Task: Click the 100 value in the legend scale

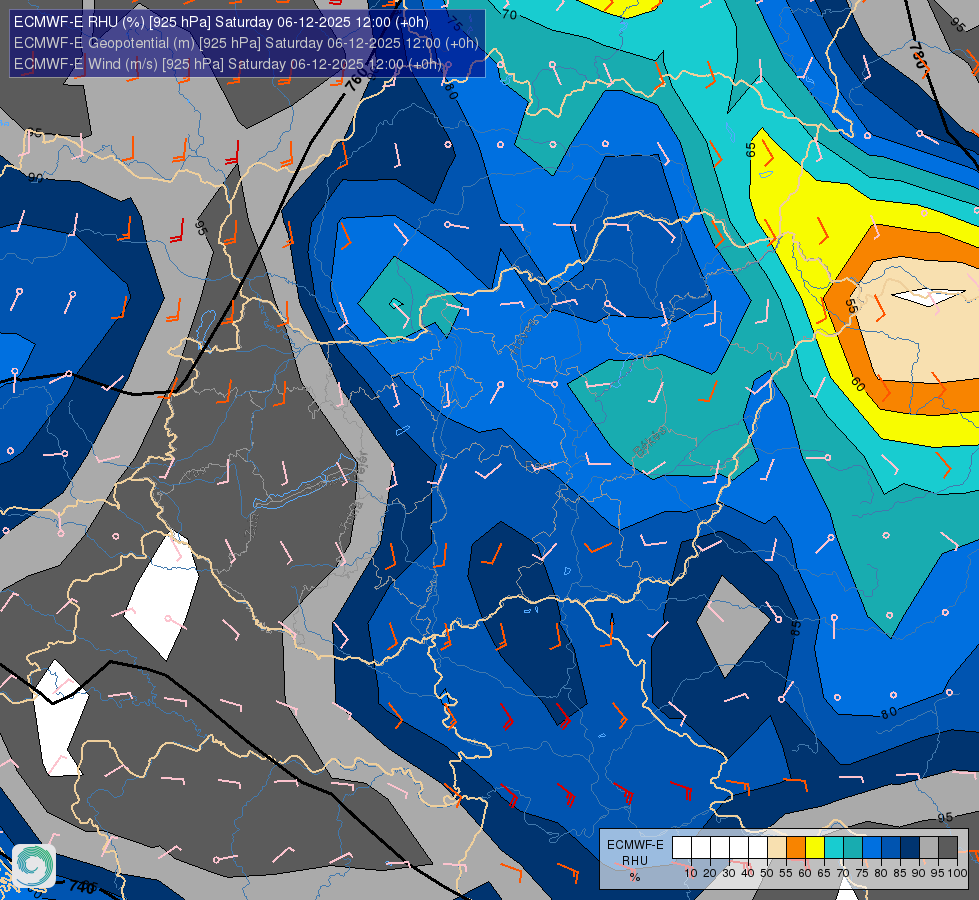Action: tap(957, 873)
